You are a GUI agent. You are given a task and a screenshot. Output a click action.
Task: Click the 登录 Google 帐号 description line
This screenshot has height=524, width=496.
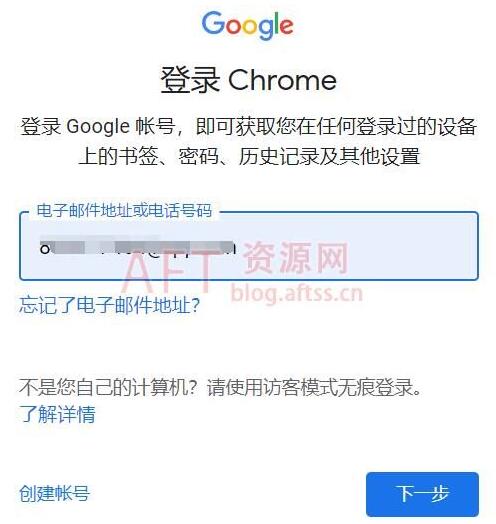(248, 127)
